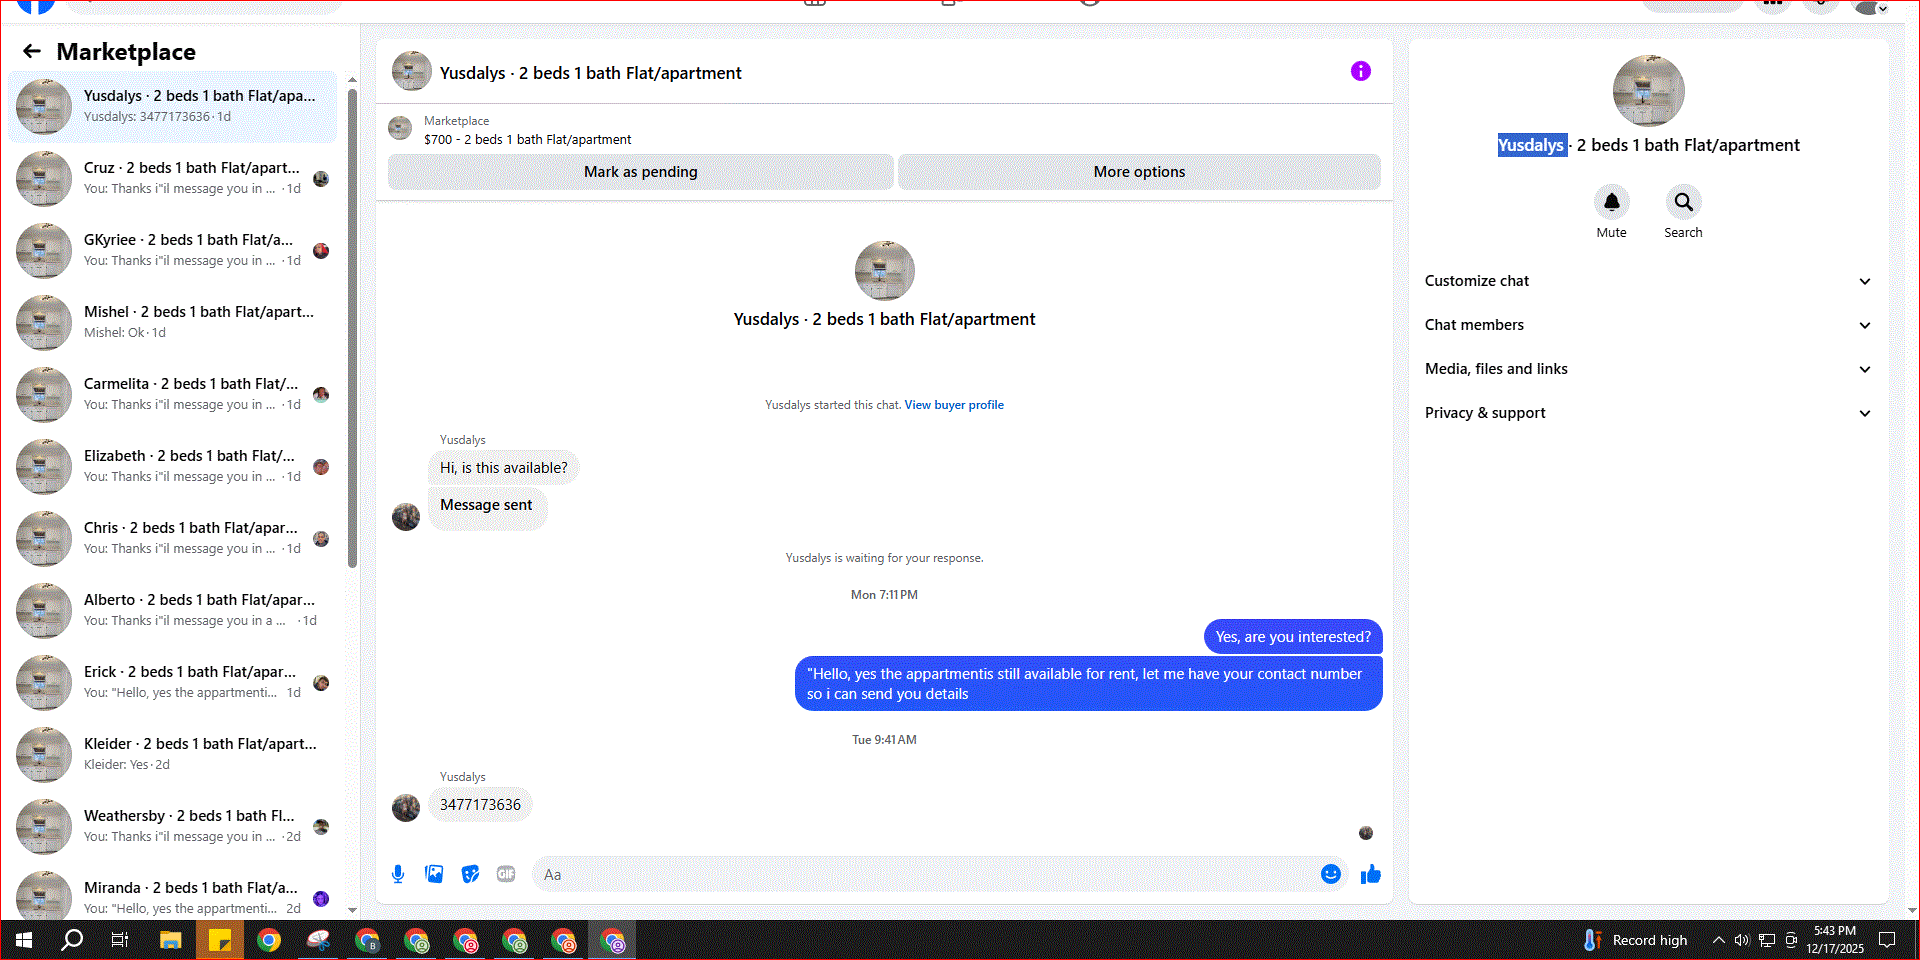
Task: Open Chris conversation in chat list
Action: click(172, 538)
